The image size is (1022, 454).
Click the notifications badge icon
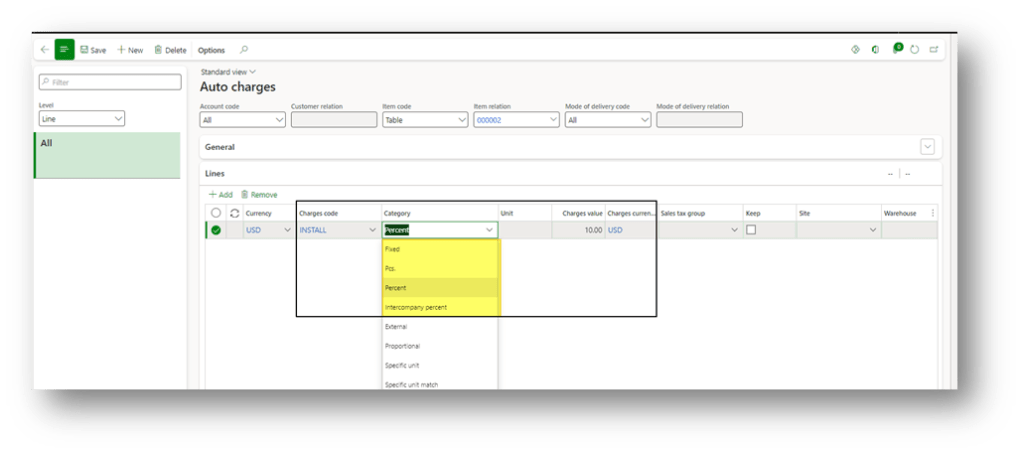(896, 49)
